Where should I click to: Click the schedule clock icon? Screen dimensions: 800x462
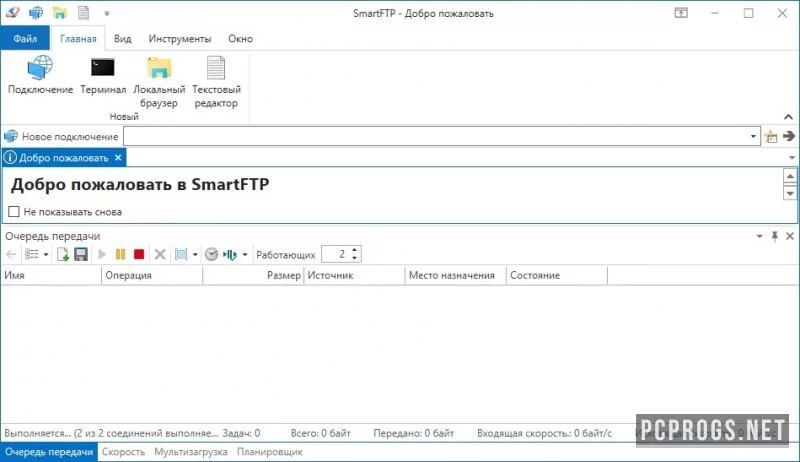click(x=211, y=254)
